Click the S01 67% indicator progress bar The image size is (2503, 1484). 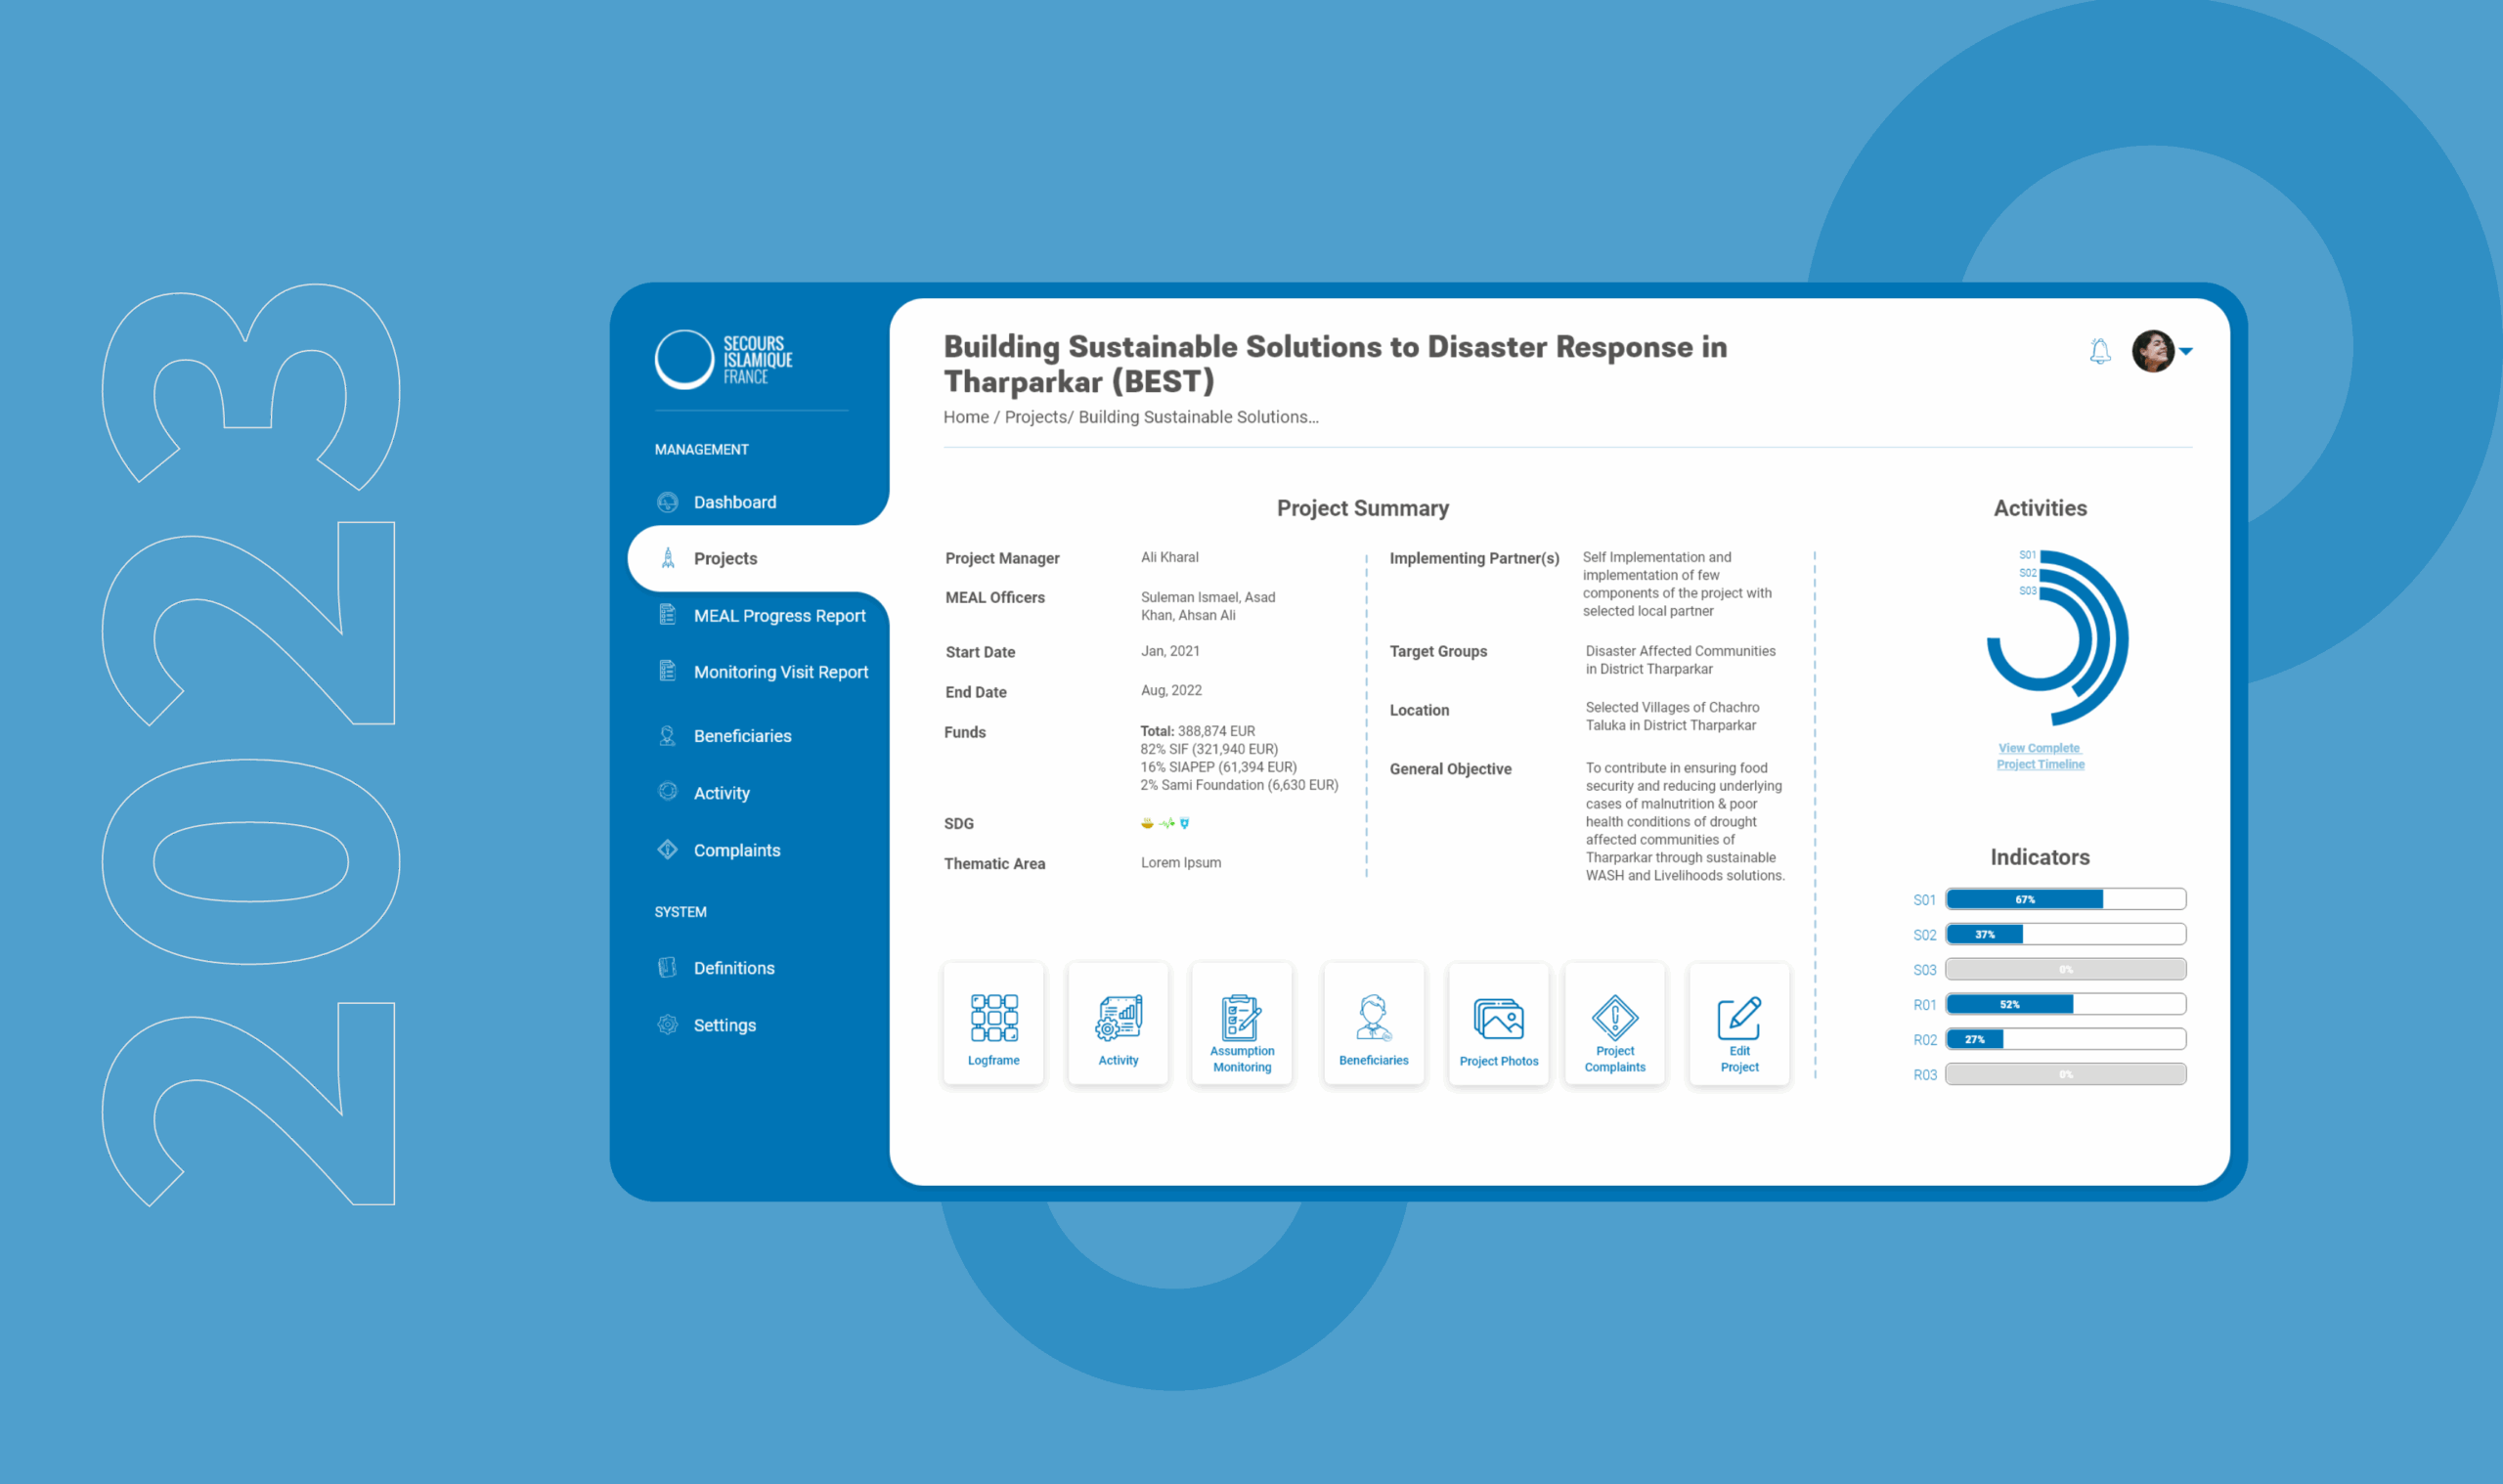coord(2065,899)
